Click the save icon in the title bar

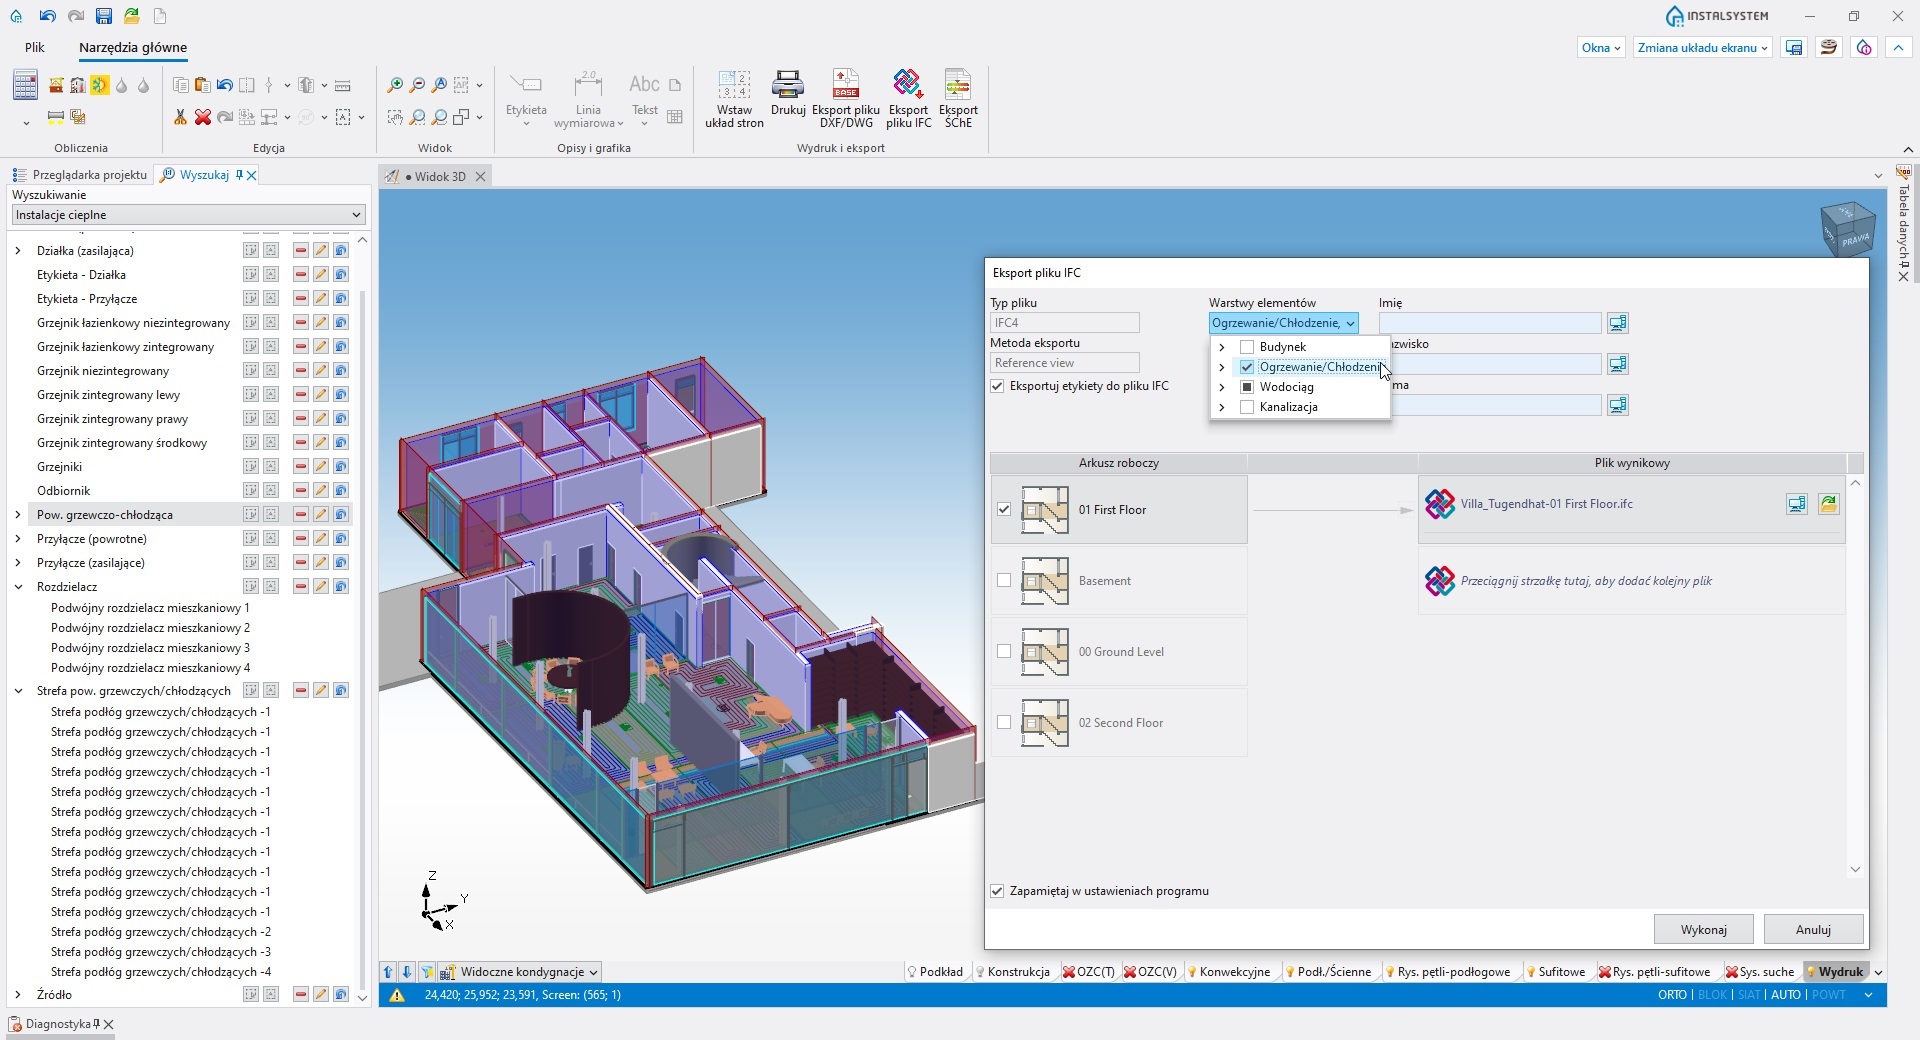click(x=104, y=16)
